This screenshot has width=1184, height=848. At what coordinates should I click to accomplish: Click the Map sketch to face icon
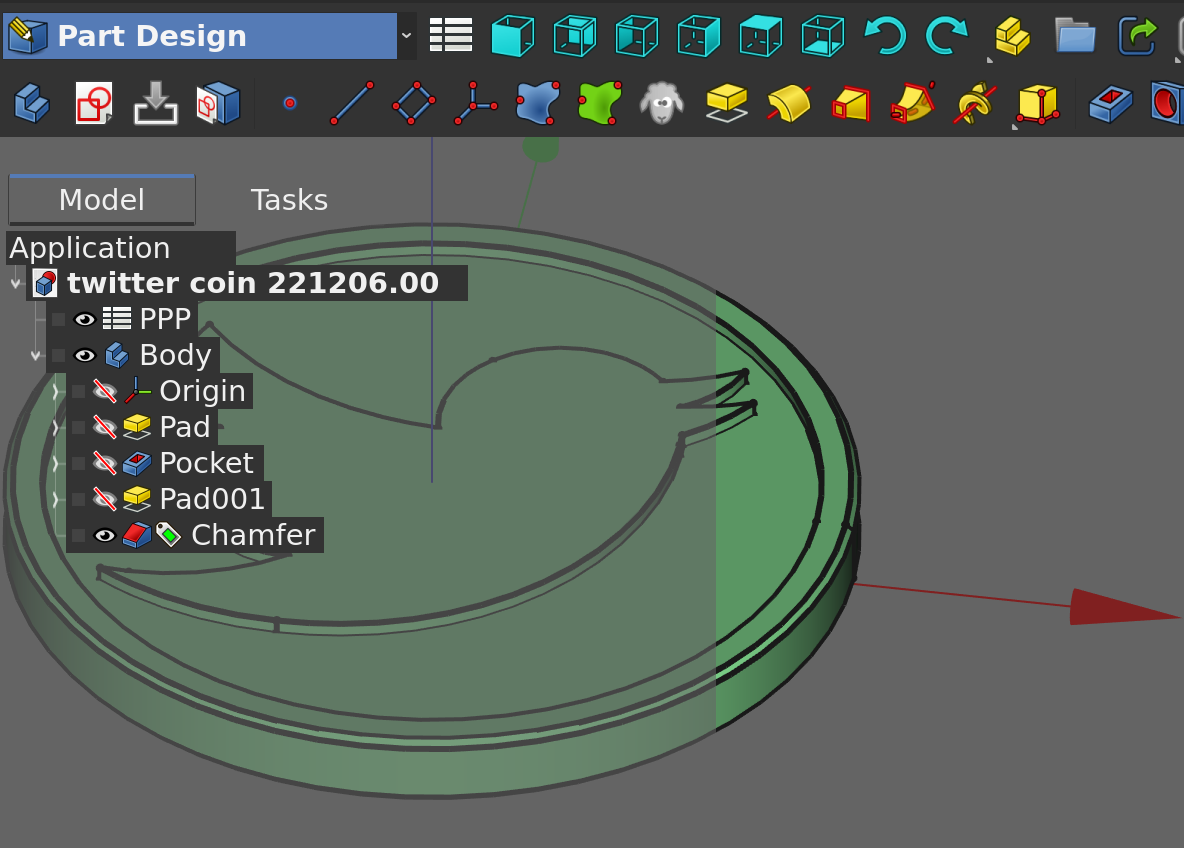(x=156, y=103)
